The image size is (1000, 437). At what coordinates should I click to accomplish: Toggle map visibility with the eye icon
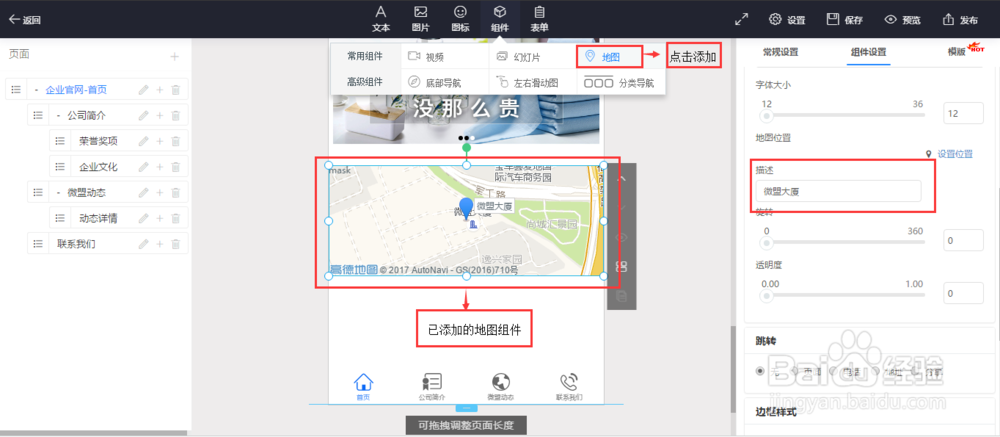(x=622, y=237)
